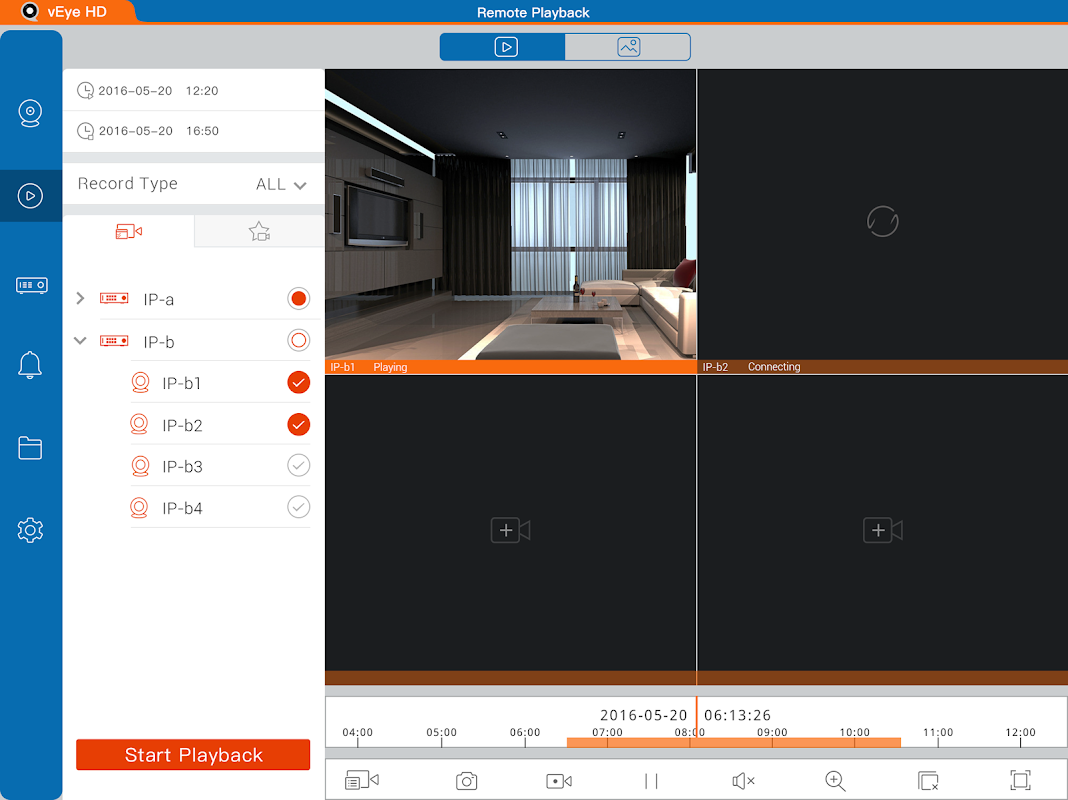Toggle fullscreen view icon
Image resolution: width=1068 pixels, height=800 pixels.
[x=1020, y=780]
